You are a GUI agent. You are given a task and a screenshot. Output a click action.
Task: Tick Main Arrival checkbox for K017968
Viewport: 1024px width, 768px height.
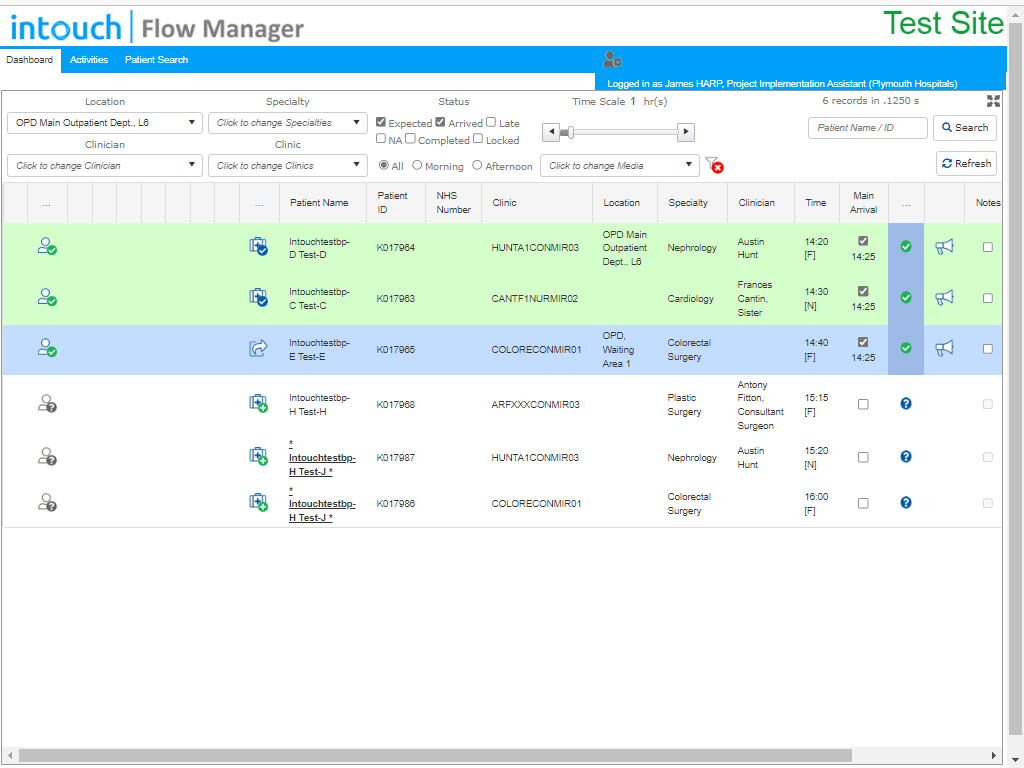(x=863, y=404)
